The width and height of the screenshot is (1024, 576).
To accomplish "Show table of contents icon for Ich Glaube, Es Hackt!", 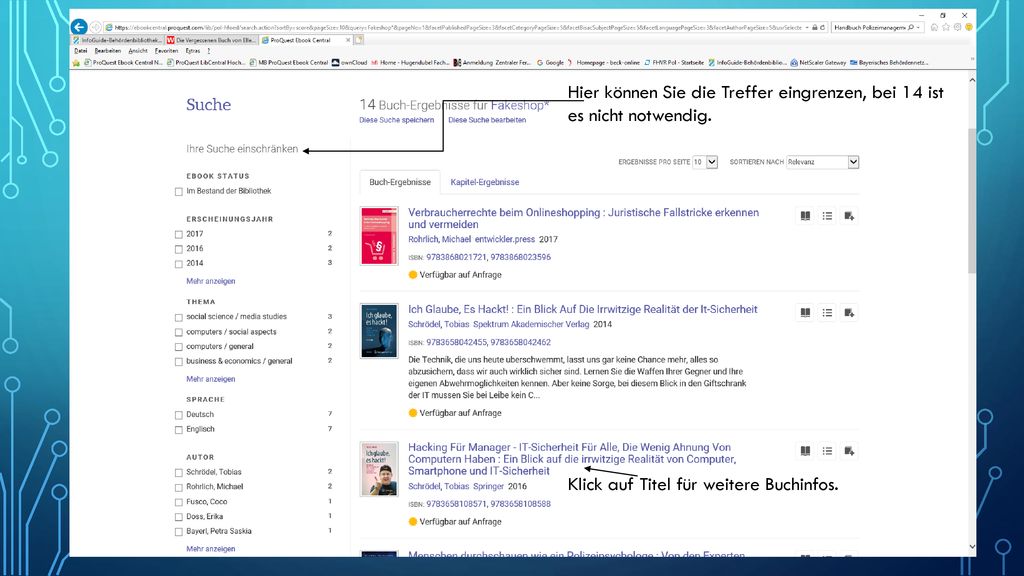I will click(x=827, y=313).
